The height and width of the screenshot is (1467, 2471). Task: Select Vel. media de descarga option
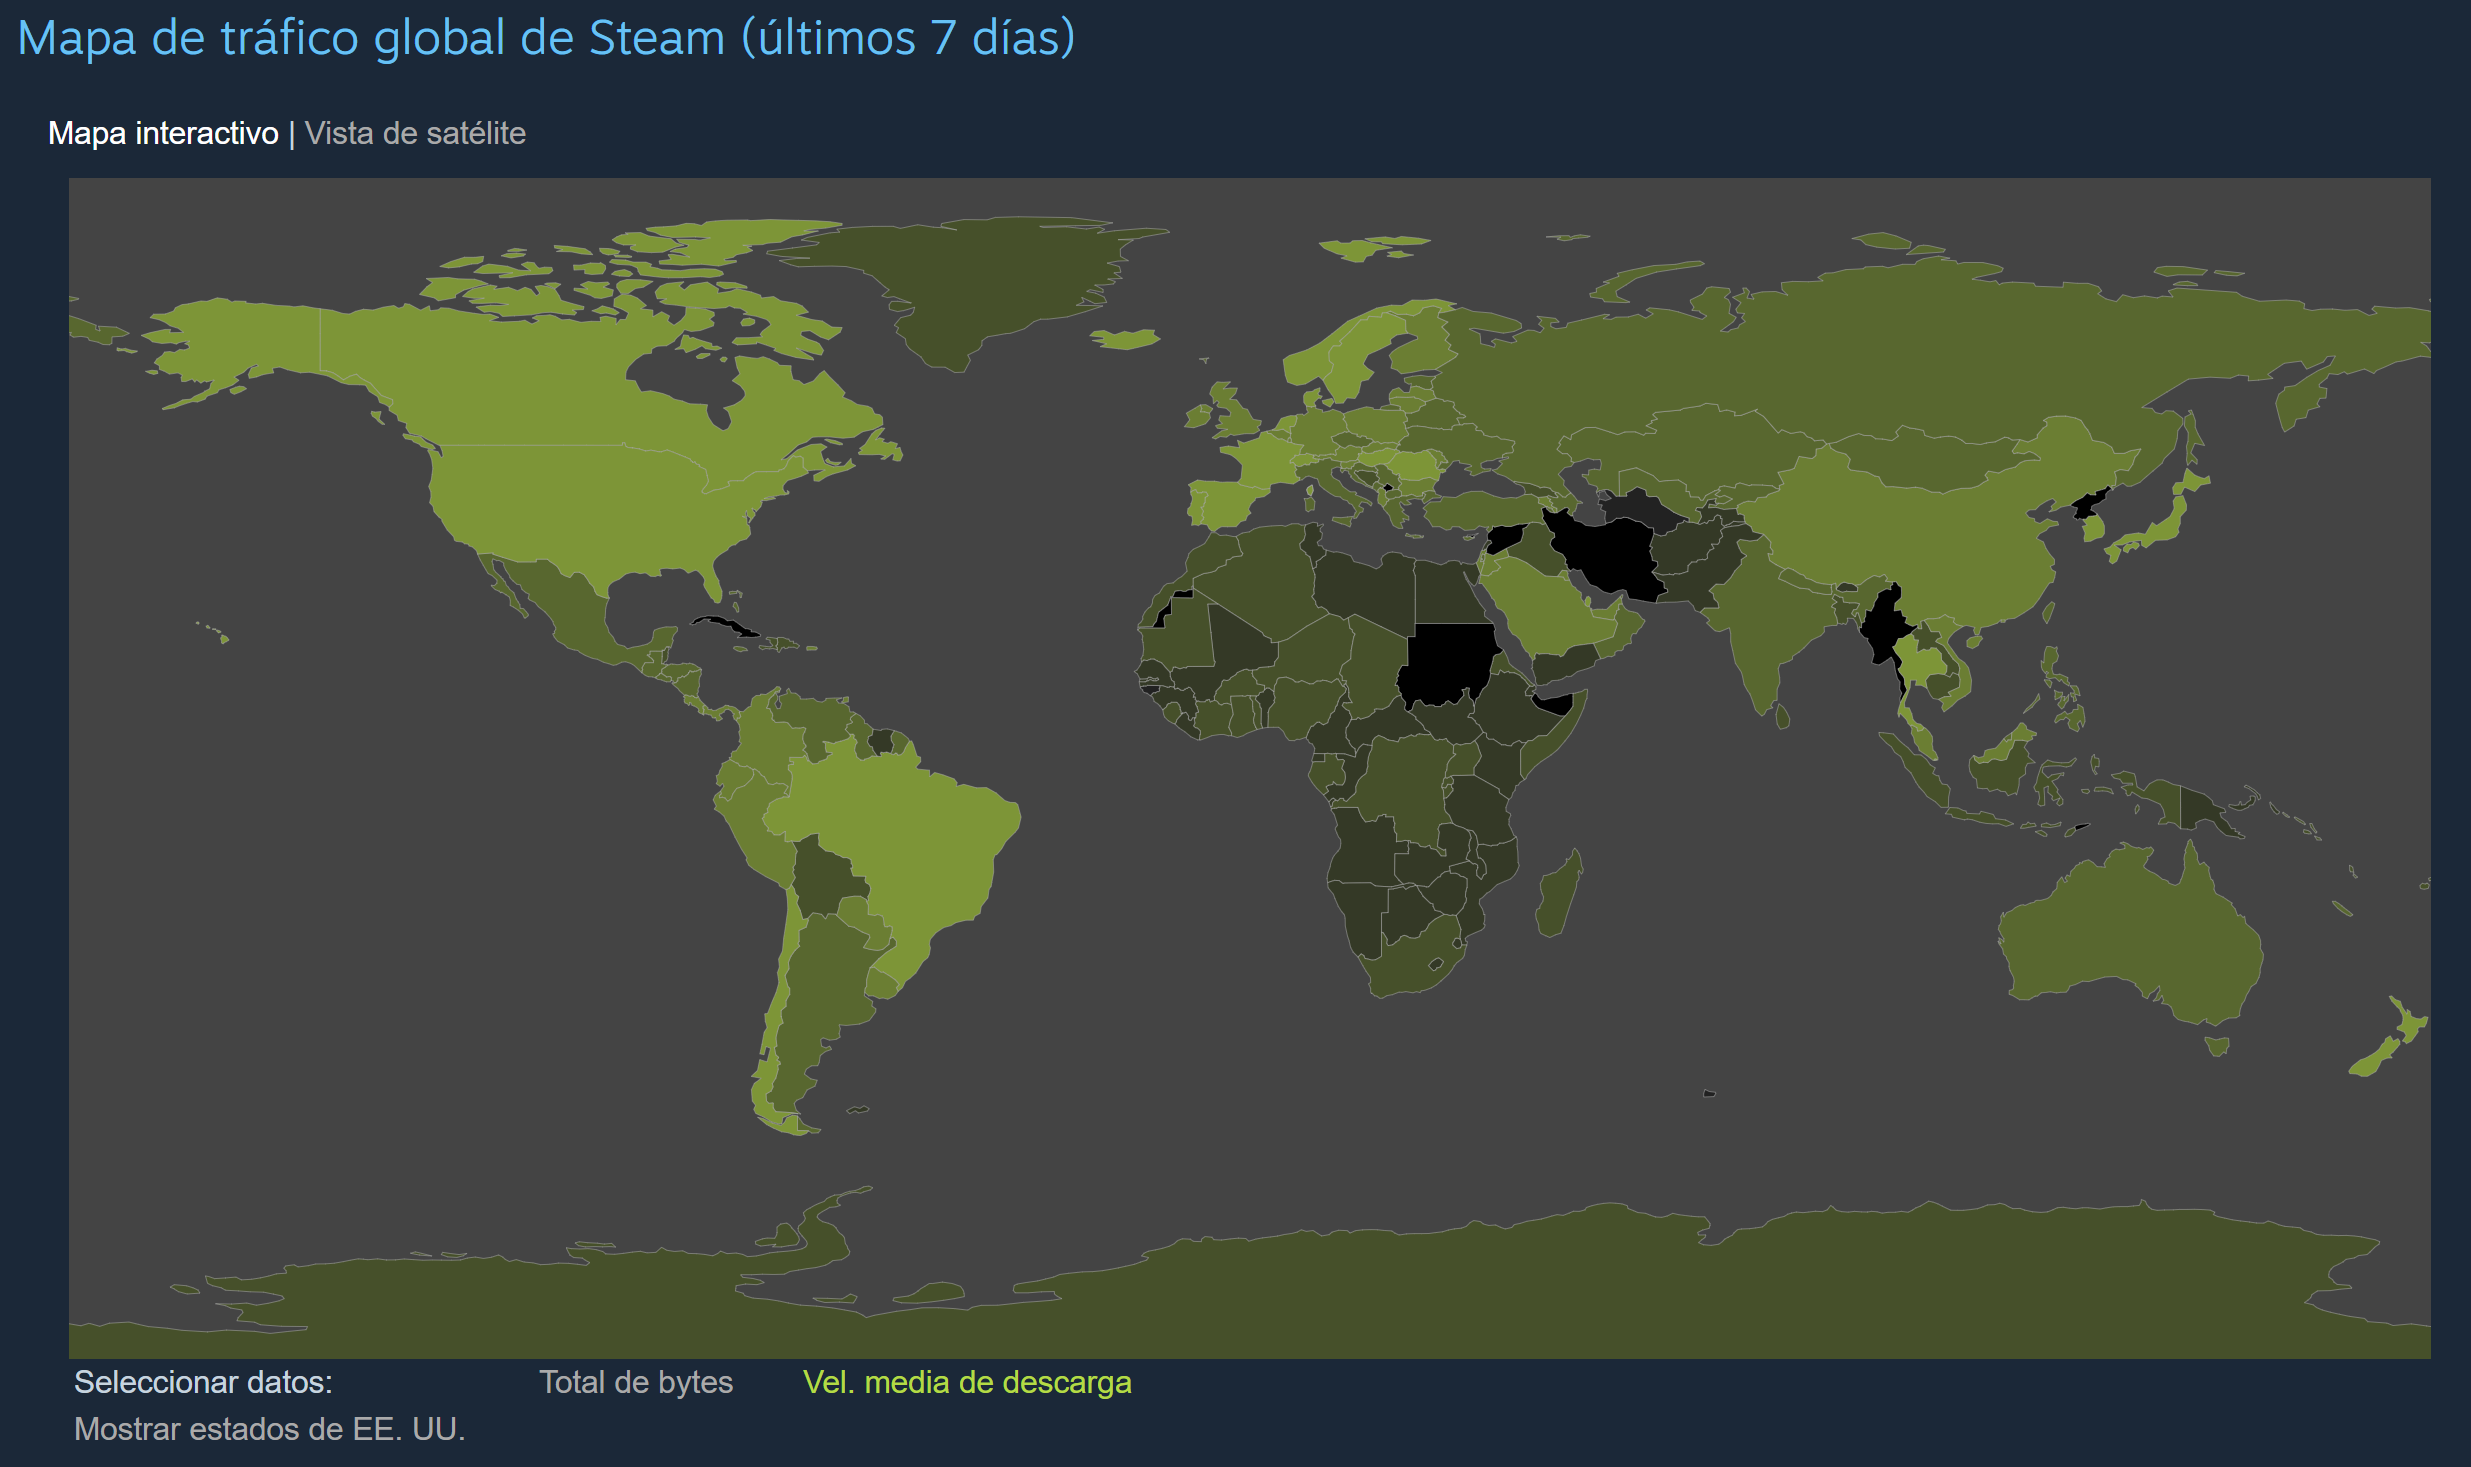click(x=967, y=1382)
